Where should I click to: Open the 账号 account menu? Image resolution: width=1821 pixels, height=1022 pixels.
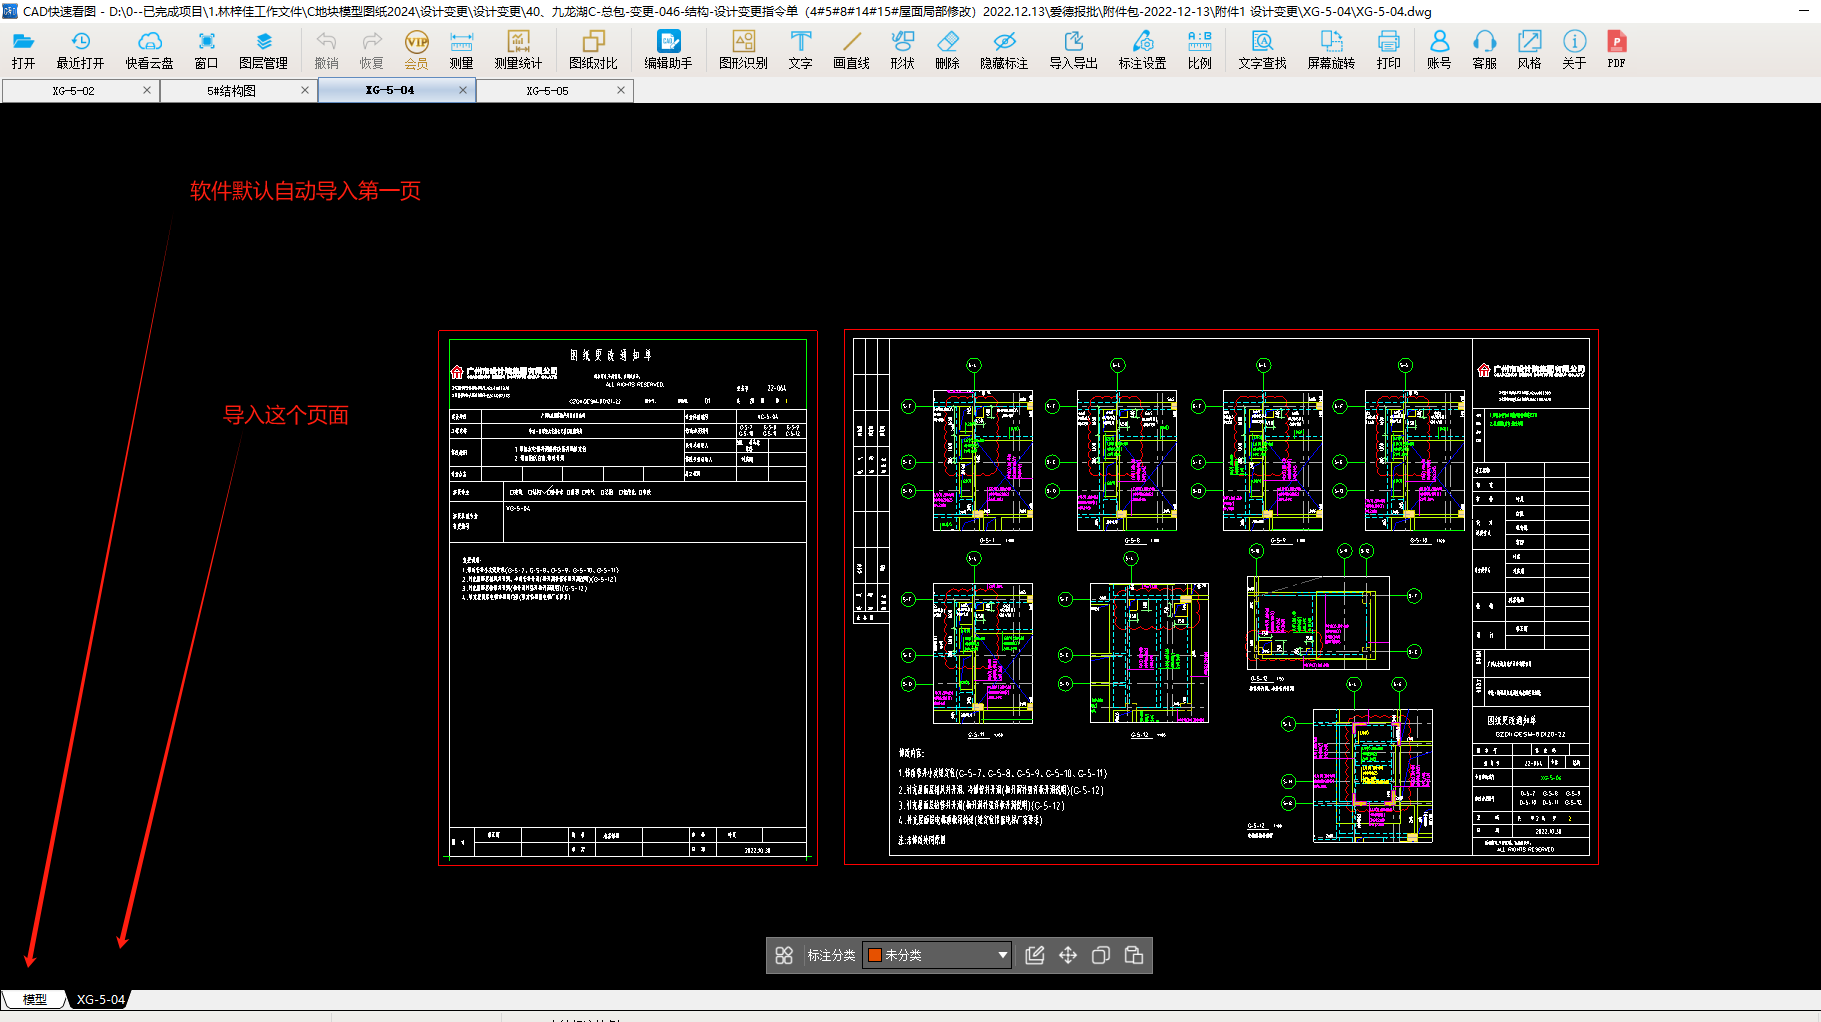point(1439,49)
